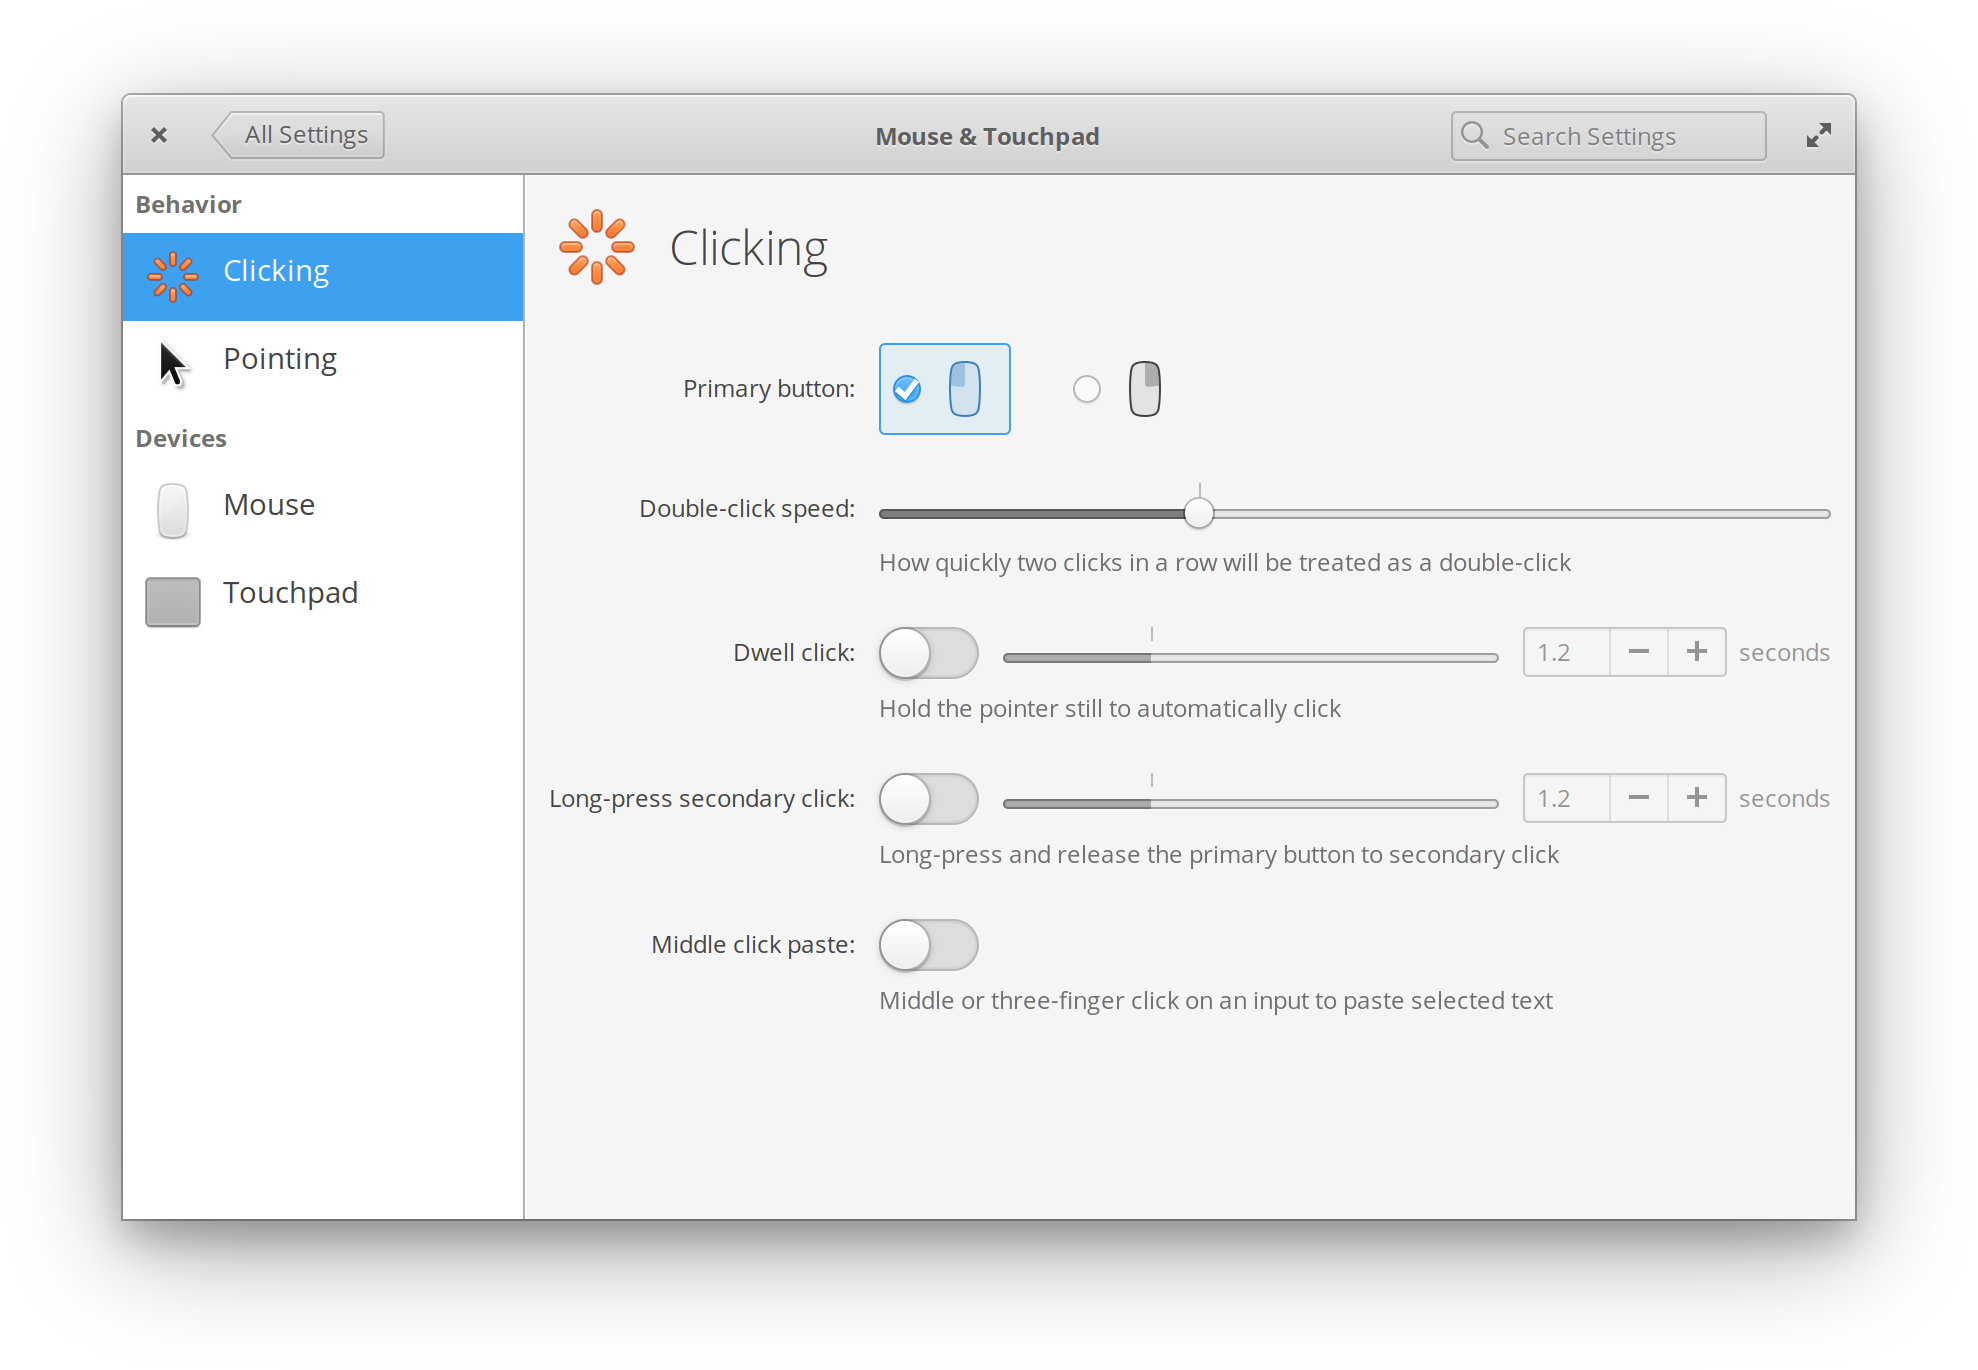Turn on Middle click paste

[x=928, y=945]
